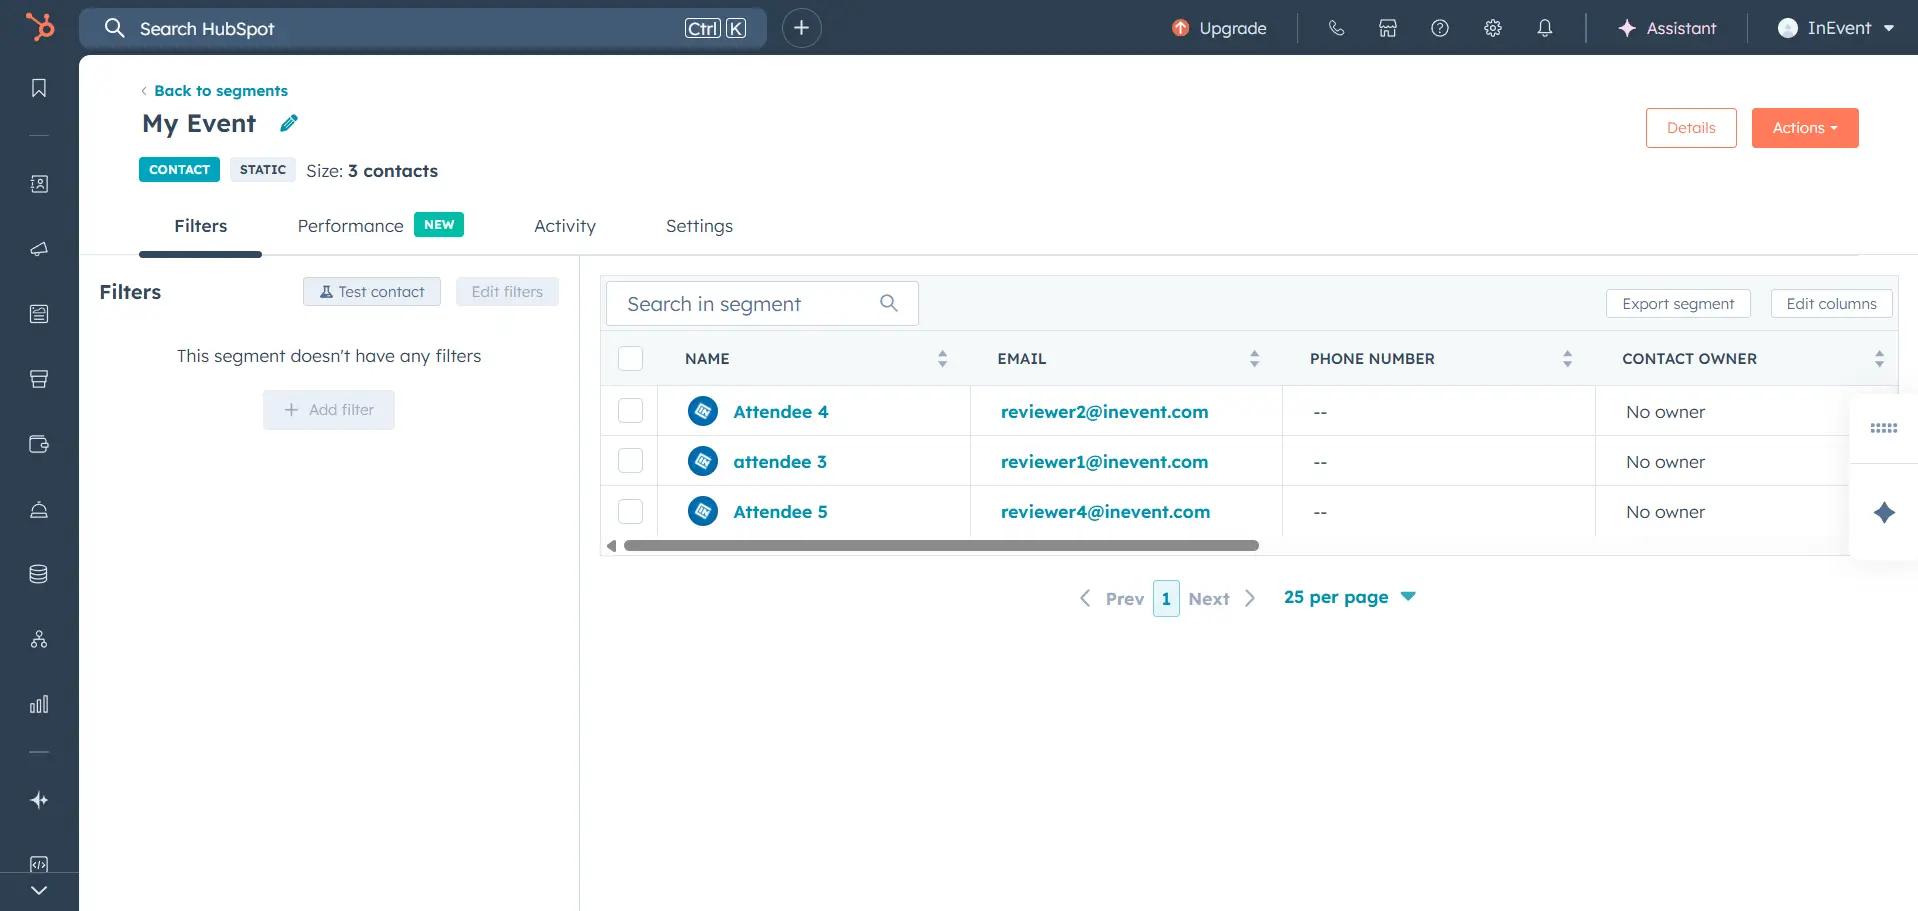Image resolution: width=1918 pixels, height=911 pixels.
Task: Click the Export segment button
Action: coord(1677,304)
